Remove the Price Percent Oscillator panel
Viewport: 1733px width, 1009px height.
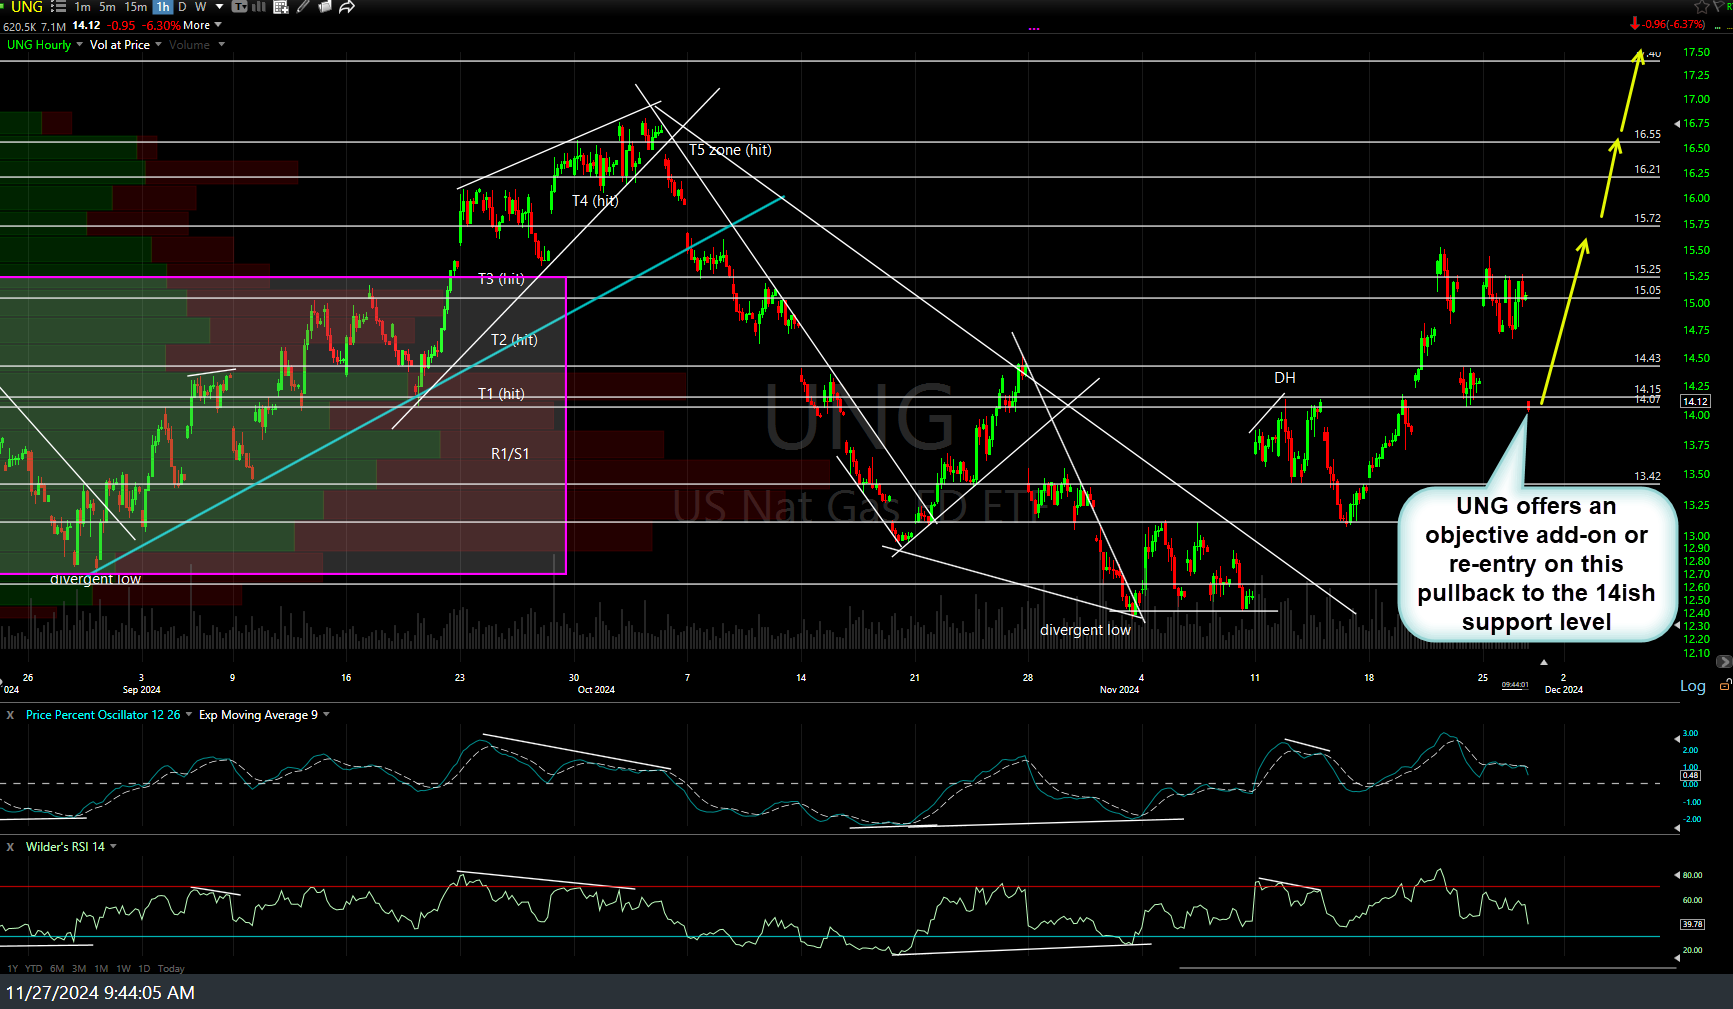pos(10,715)
